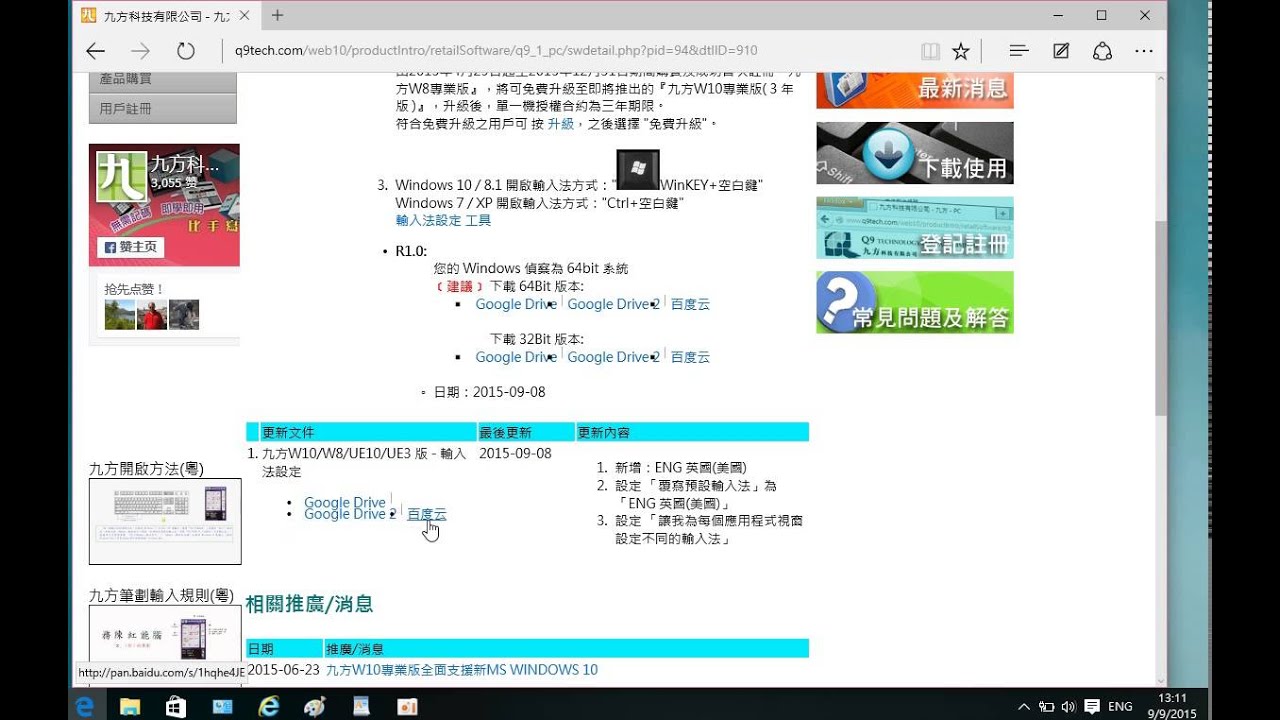Screen dimensions: 1280x720
Task: Close the 九方科技有限公司 tab
Action: tap(243, 16)
